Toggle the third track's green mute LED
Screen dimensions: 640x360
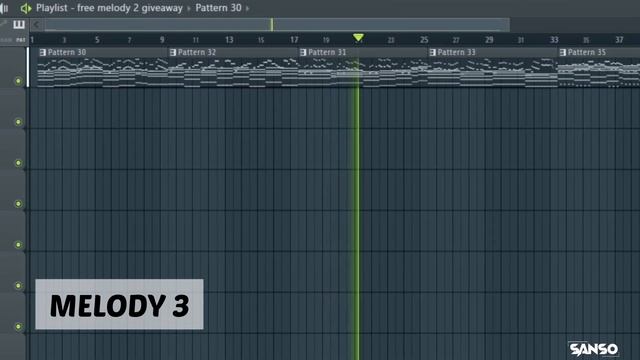pyautogui.click(x=18, y=163)
